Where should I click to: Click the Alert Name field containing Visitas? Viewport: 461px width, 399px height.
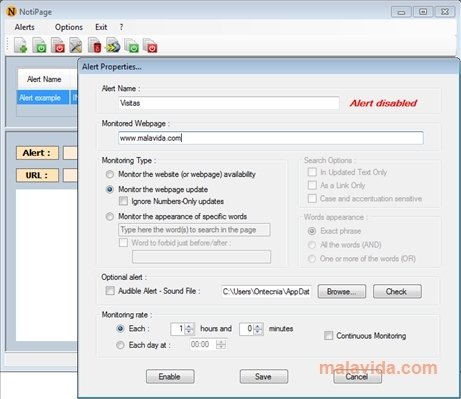[x=229, y=103]
